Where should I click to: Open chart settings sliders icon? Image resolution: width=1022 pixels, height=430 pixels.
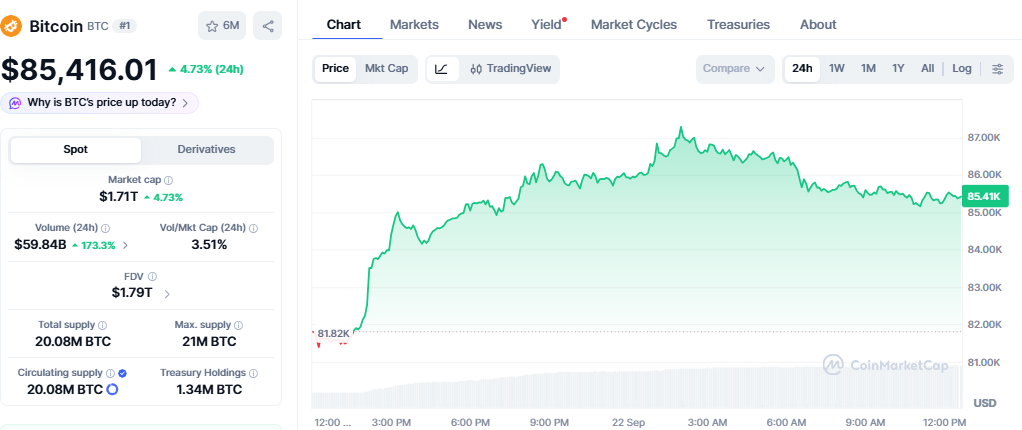pos(997,69)
